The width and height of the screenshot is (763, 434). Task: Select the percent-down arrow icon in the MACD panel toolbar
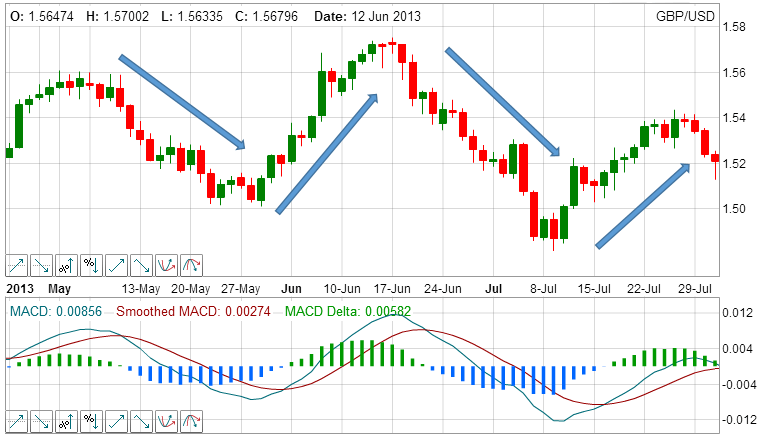[x=91, y=421]
